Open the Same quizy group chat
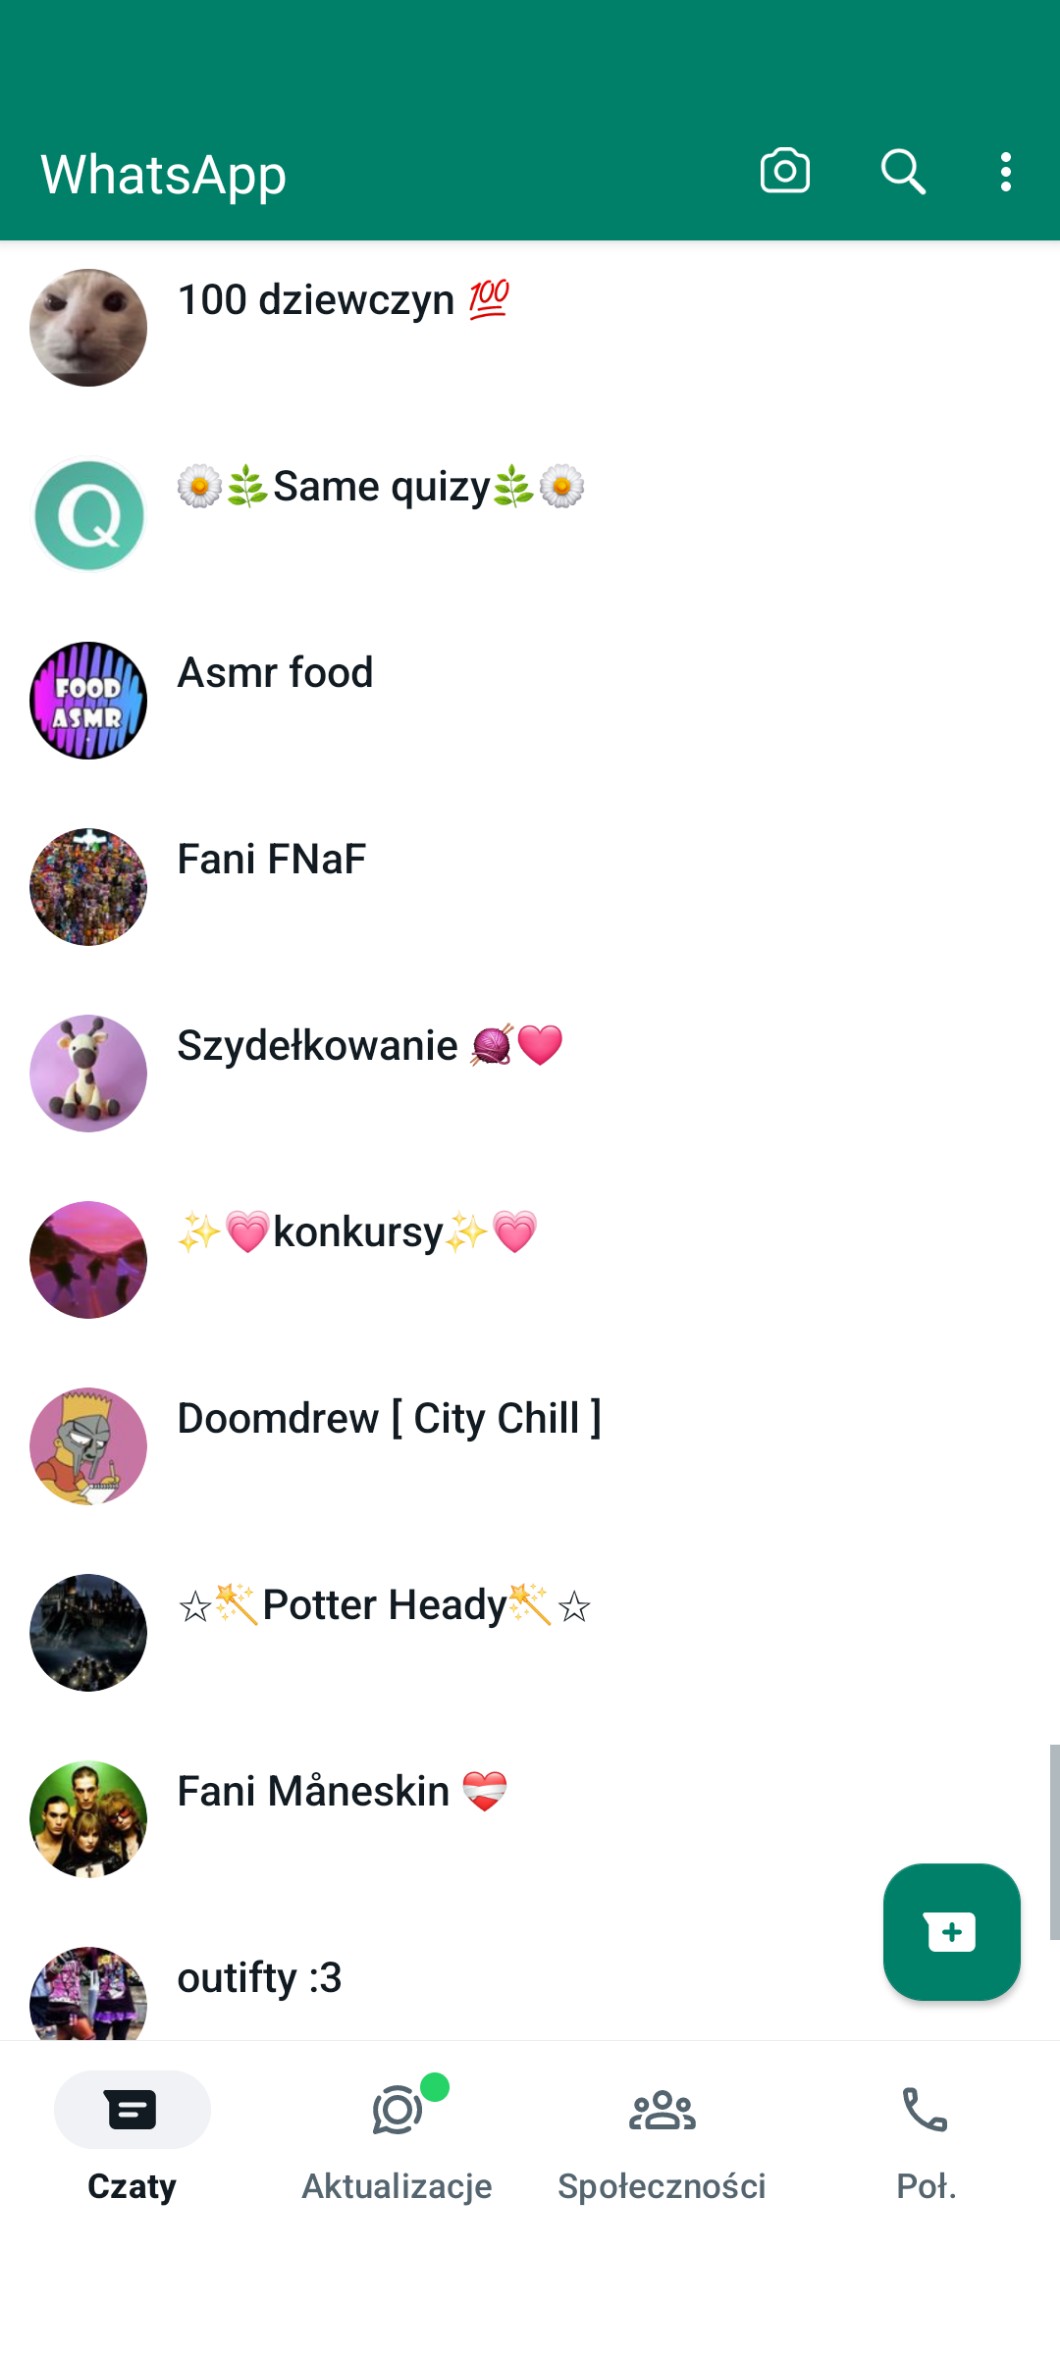This screenshot has width=1060, height=2355. 530,515
